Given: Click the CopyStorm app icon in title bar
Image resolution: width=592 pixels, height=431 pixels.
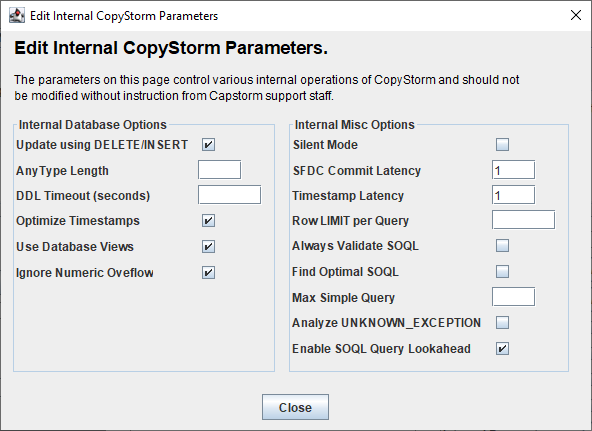Looking at the screenshot, I should point(17,15).
